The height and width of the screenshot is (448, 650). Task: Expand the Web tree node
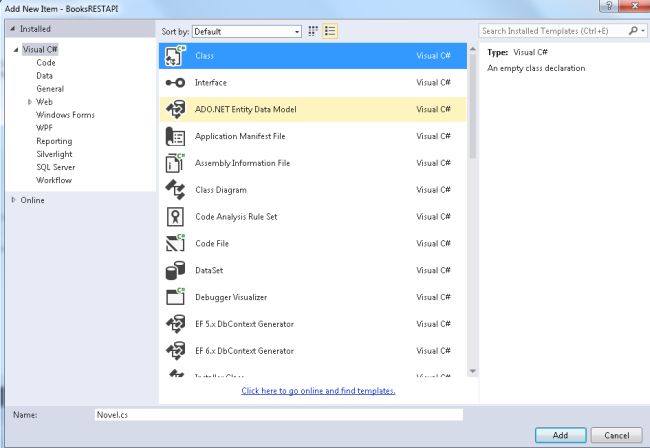pyautogui.click(x=29, y=102)
